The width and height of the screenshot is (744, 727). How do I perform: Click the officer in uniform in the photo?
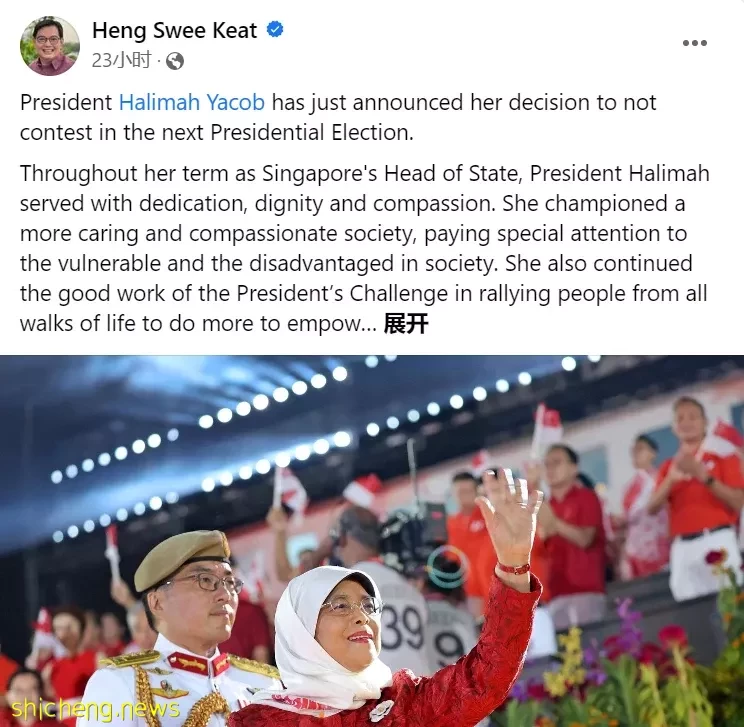pos(187,631)
